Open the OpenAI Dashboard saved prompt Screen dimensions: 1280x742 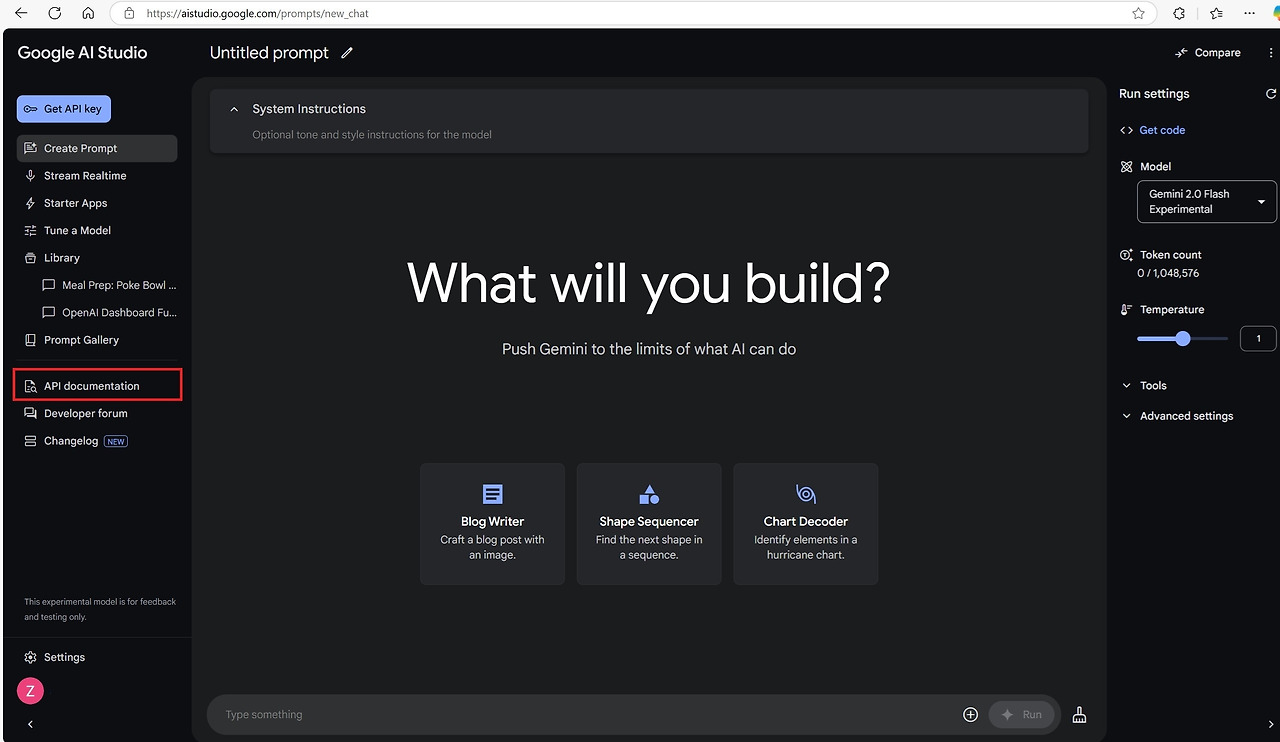click(109, 313)
